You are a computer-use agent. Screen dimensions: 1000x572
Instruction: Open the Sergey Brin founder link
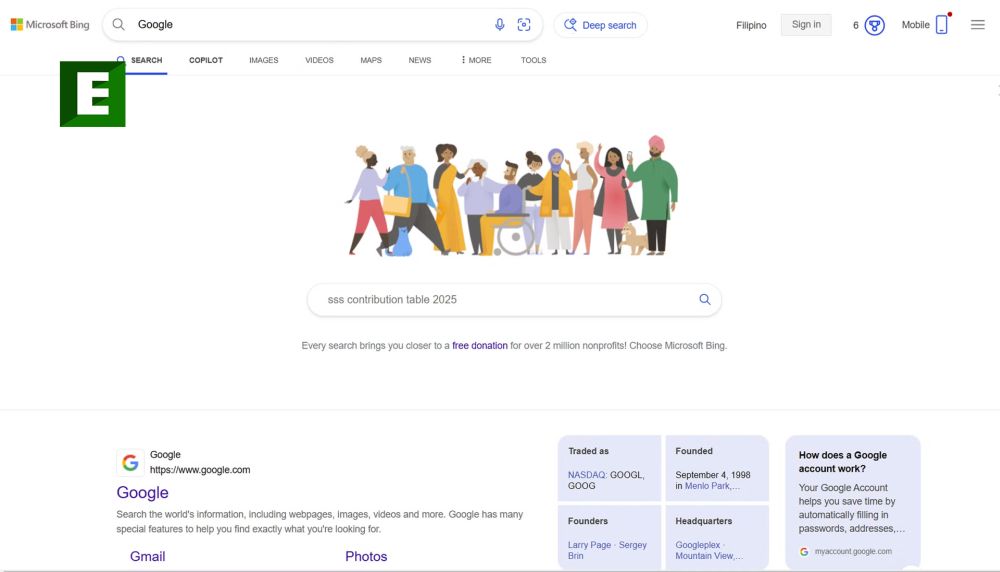607,550
